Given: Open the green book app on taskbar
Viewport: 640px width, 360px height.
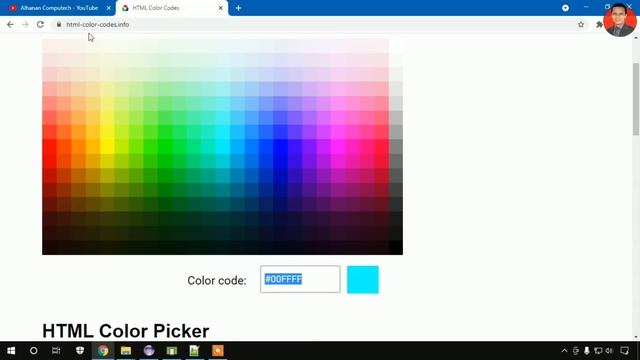Looking at the screenshot, I should pos(172,351).
